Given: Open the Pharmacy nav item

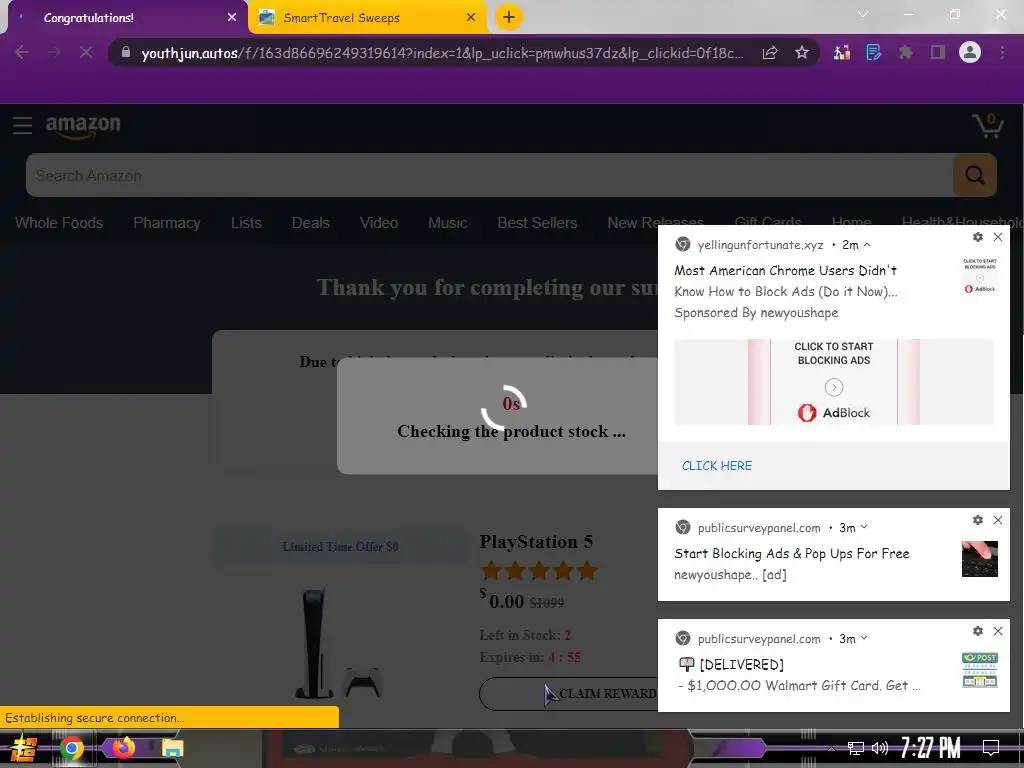Looking at the screenshot, I should [x=167, y=223].
